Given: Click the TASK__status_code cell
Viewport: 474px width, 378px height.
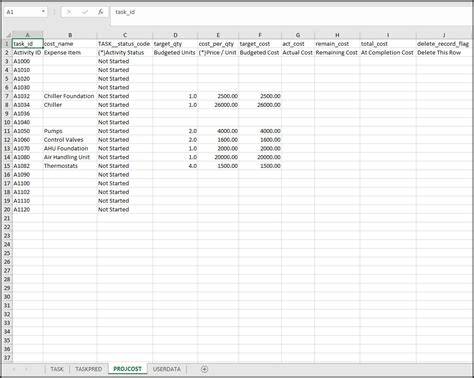Looking at the screenshot, I should pyautogui.click(x=125, y=44).
